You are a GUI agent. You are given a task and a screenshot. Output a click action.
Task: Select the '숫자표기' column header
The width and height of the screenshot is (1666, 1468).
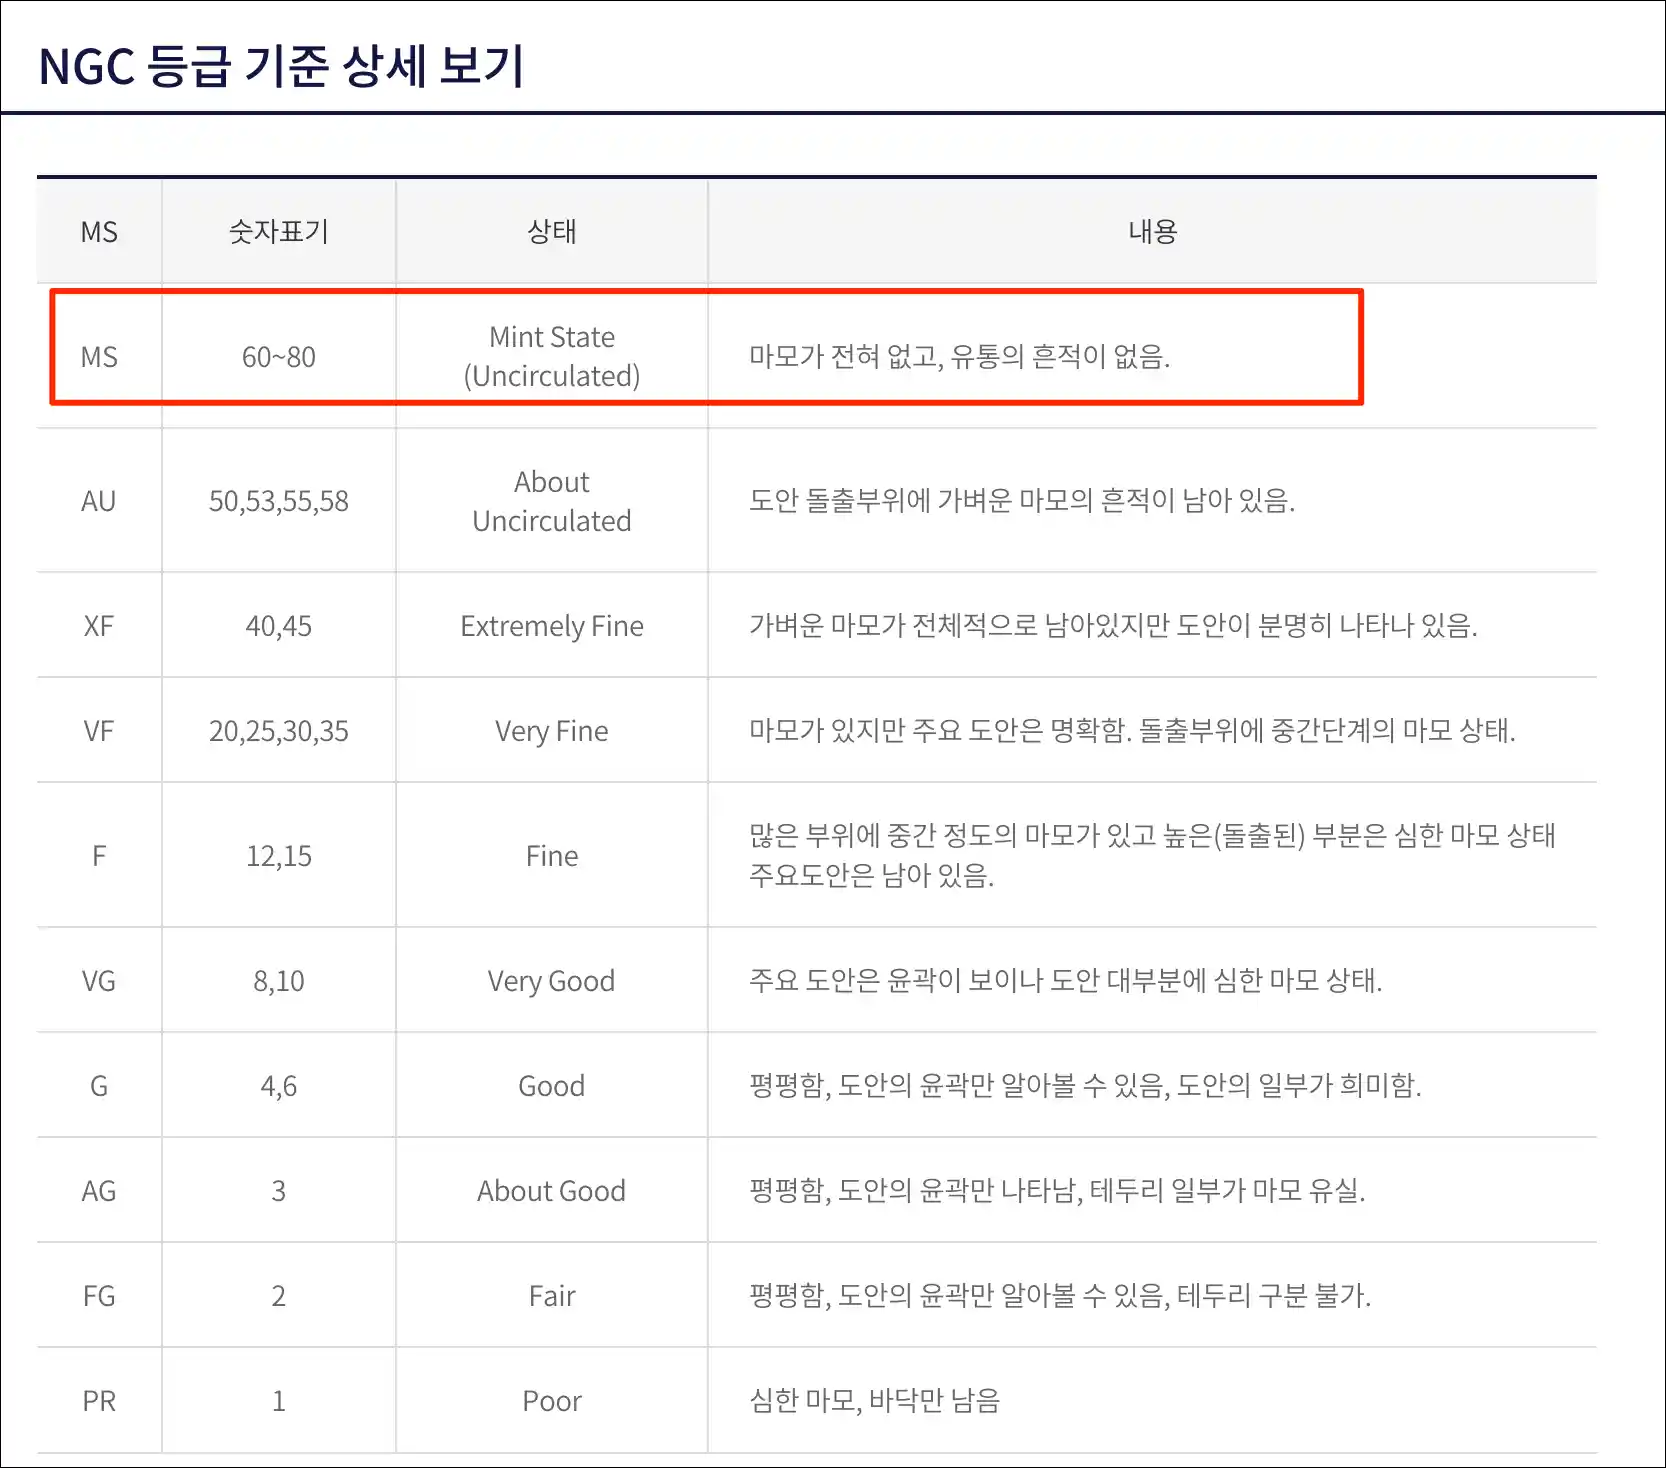(279, 232)
